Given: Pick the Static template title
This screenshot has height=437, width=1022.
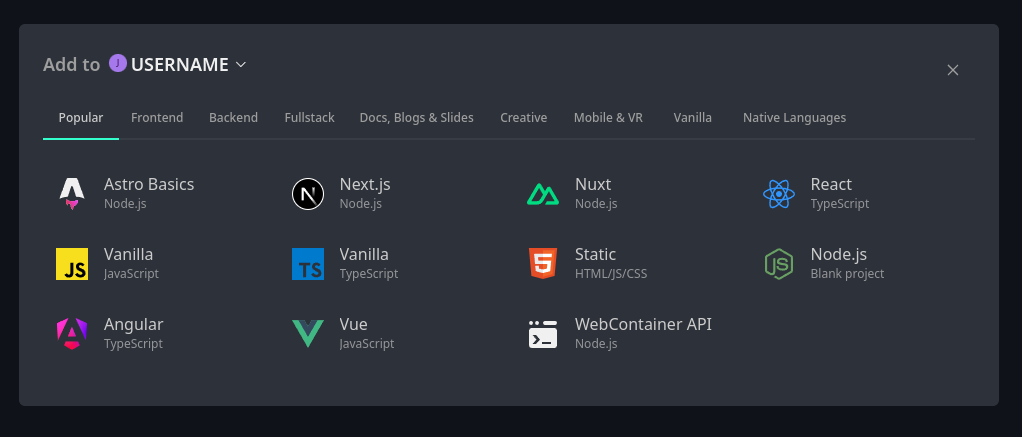Looking at the screenshot, I should tap(595, 254).
